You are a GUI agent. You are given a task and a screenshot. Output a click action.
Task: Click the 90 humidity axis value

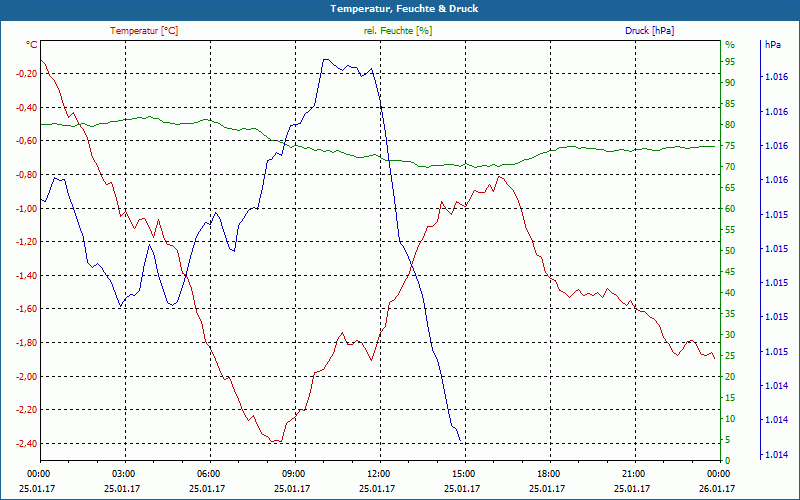pyautogui.click(x=730, y=83)
